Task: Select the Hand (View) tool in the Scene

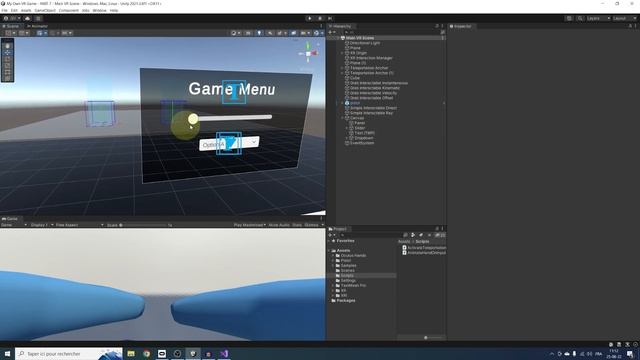Action: (7, 46)
